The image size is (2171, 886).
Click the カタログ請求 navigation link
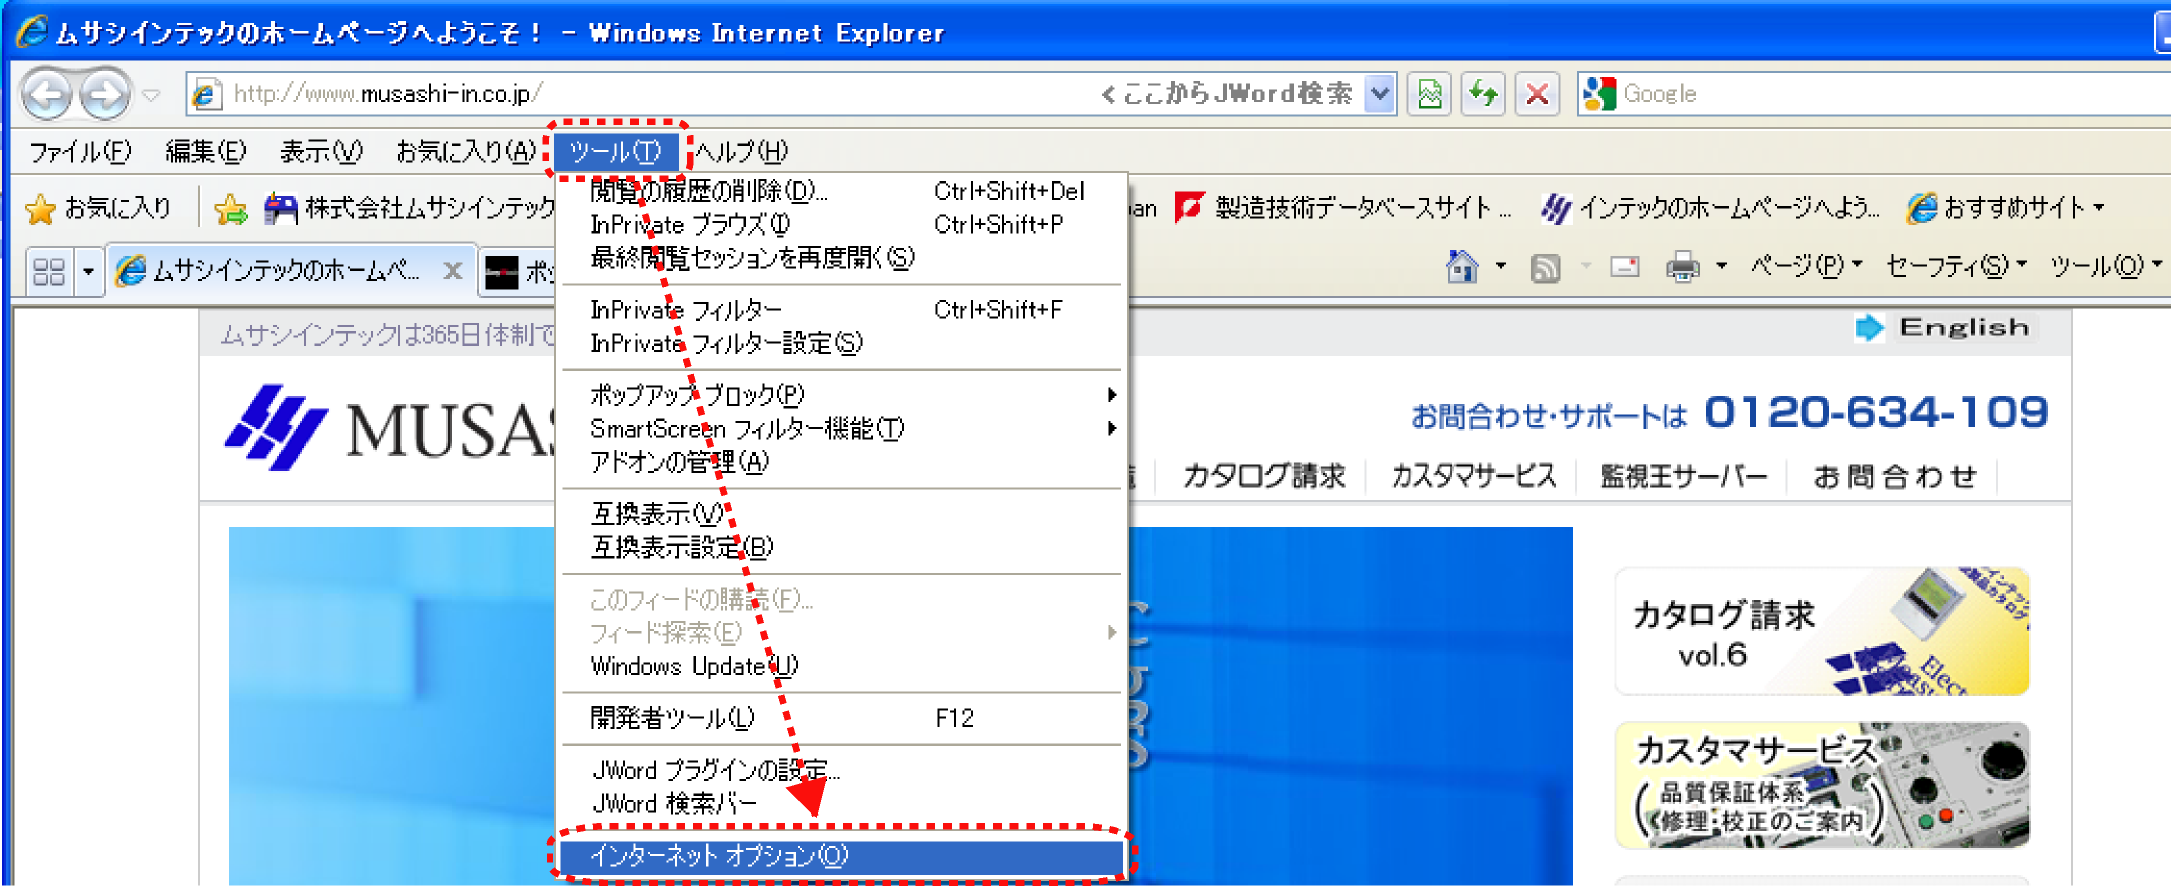[1264, 476]
